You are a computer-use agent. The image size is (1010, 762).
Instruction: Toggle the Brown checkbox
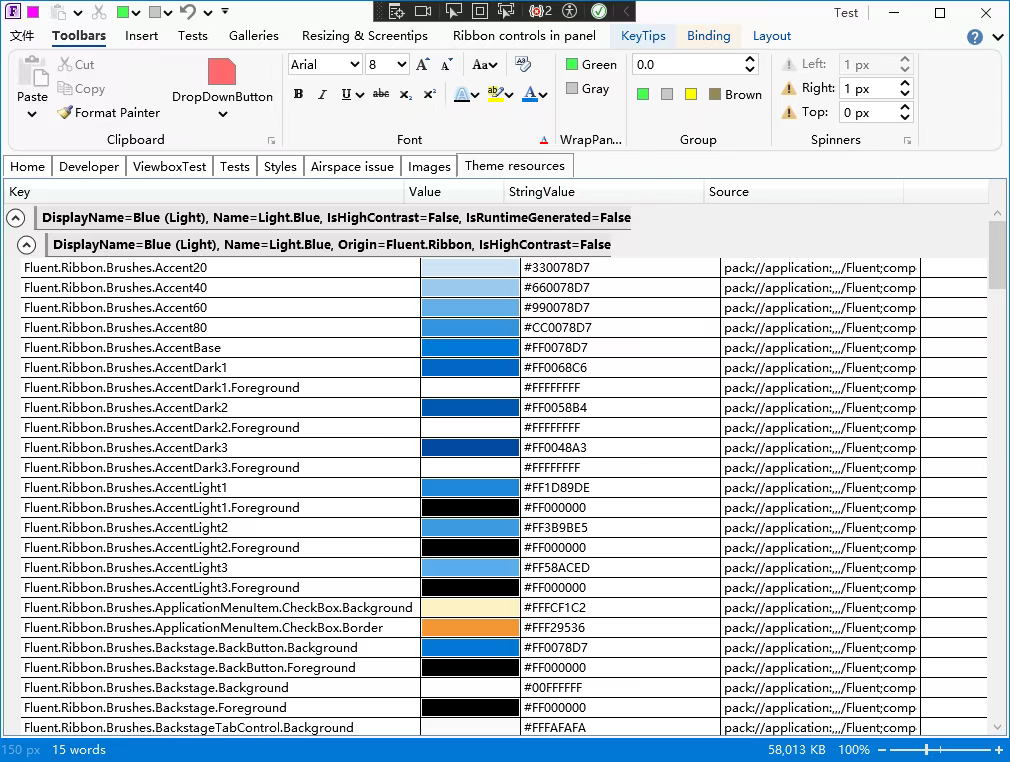coord(717,94)
